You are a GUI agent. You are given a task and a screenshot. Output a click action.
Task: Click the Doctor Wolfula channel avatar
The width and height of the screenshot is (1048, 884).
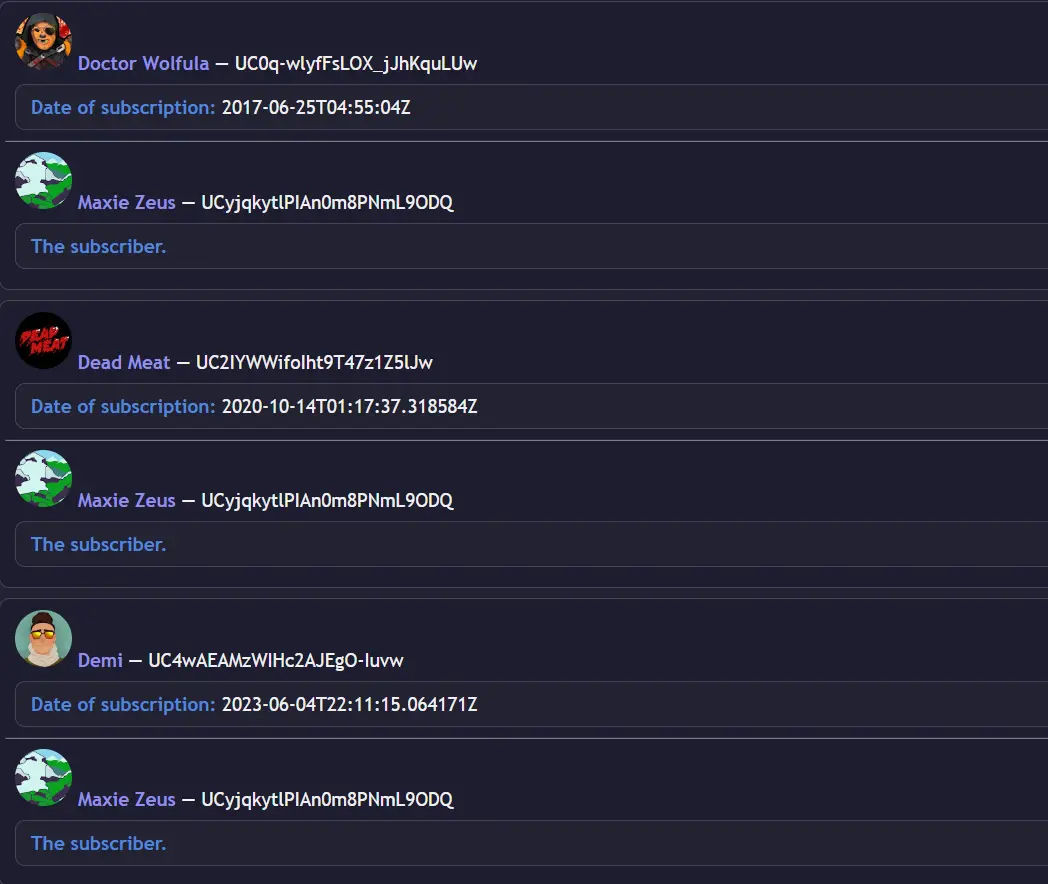click(x=43, y=41)
